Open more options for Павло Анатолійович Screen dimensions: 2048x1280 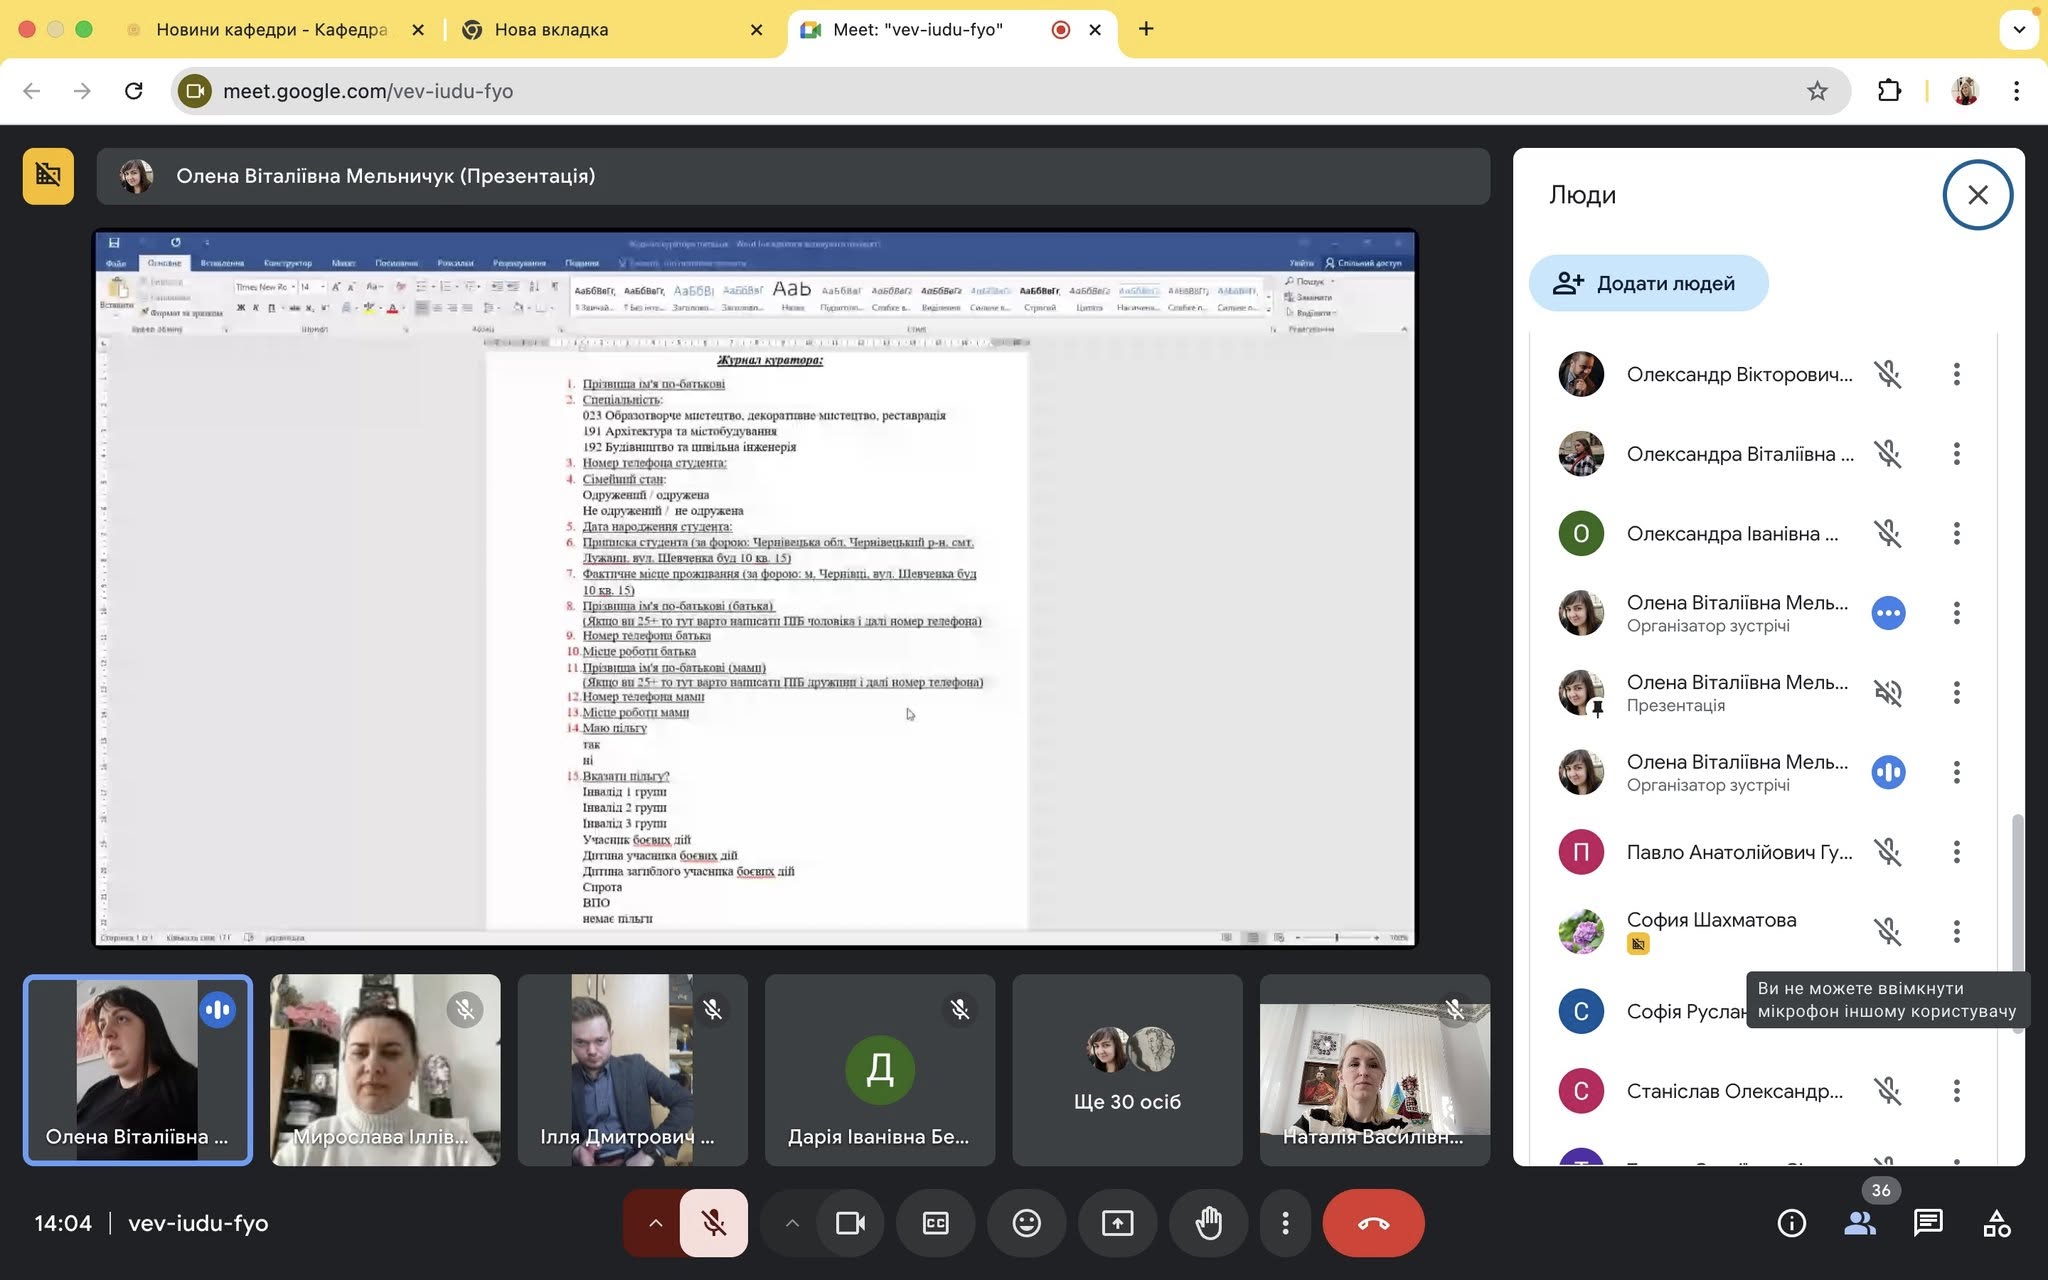click(1956, 852)
